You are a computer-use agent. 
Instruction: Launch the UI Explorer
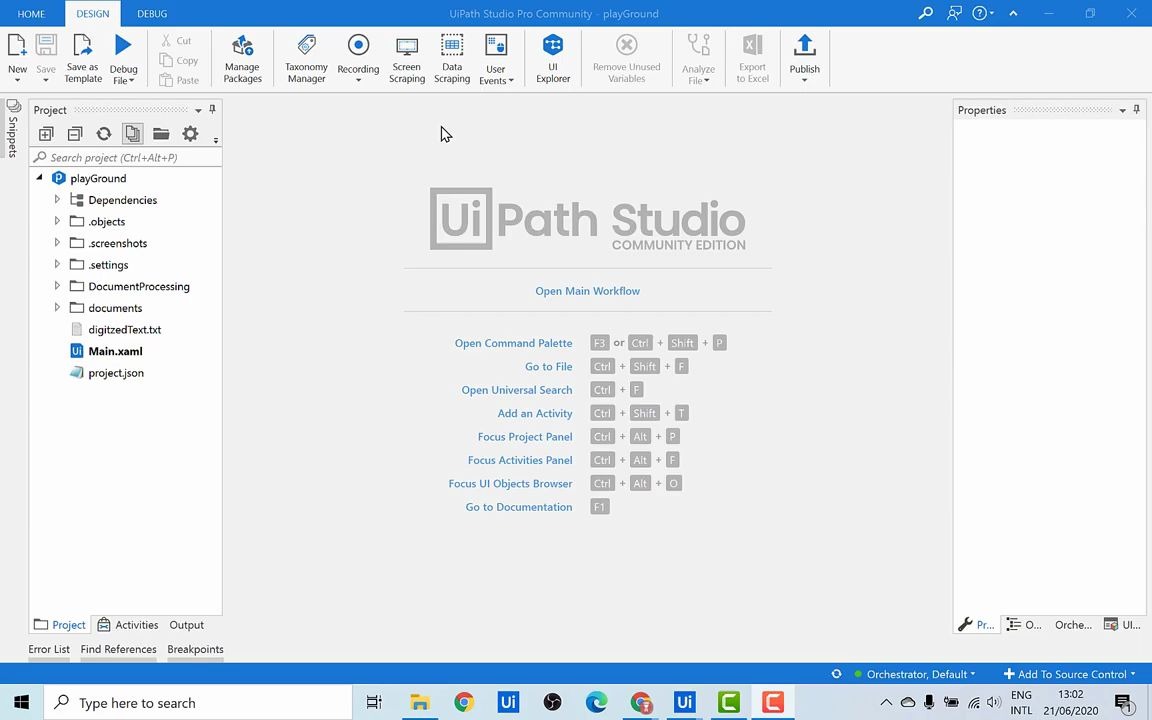click(553, 57)
